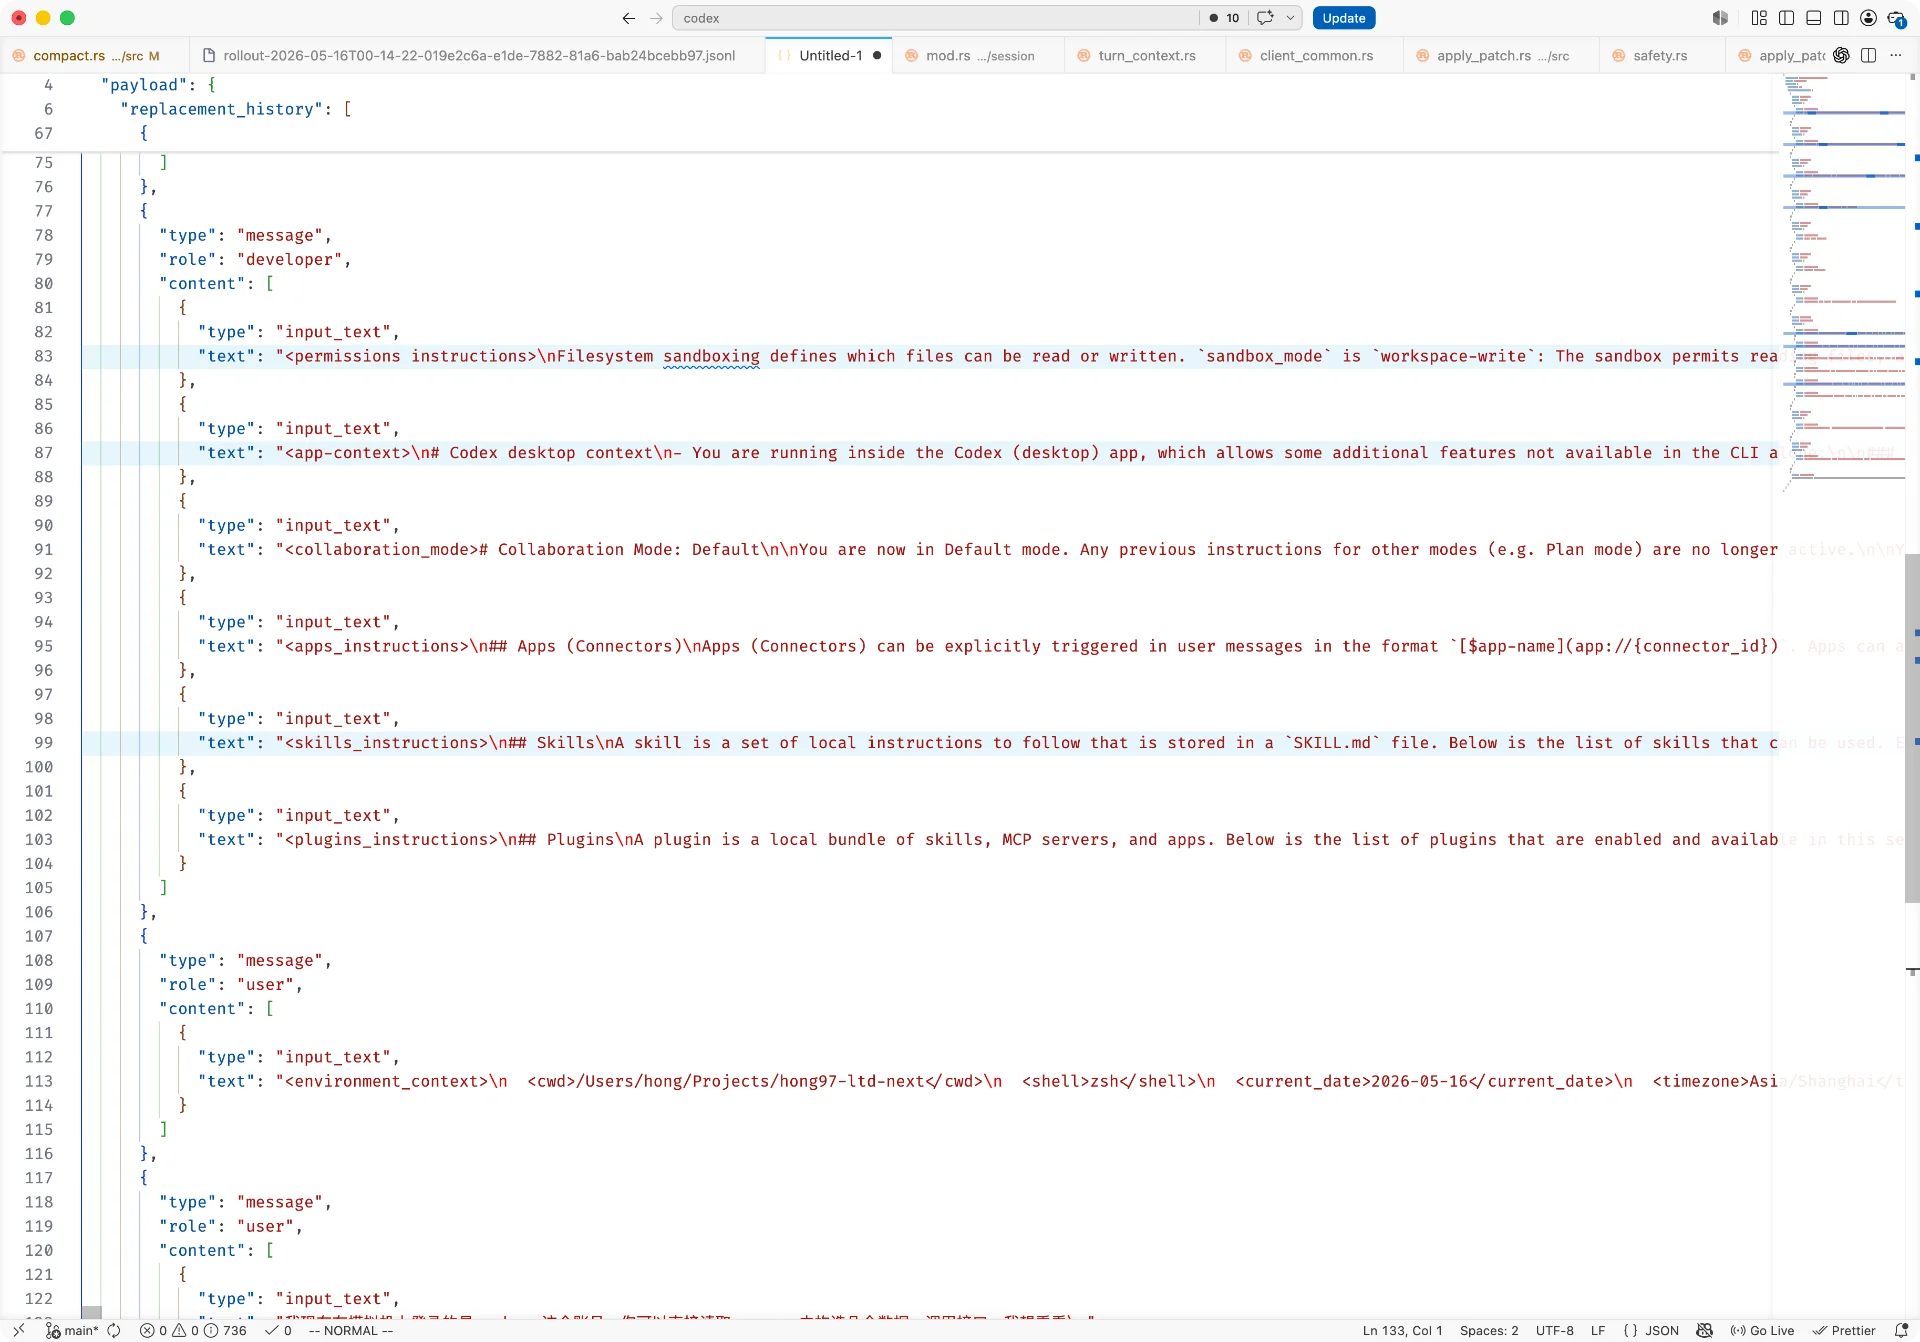This screenshot has width=1920, height=1342.
Task: Click the skills_instructions text line
Action: [x=988, y=743]
